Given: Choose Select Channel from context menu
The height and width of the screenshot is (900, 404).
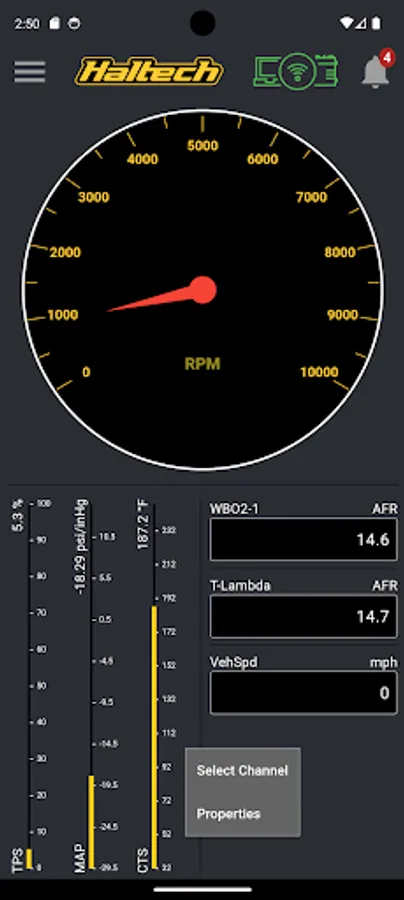Looking at the screenshot, I should point(242,770).
